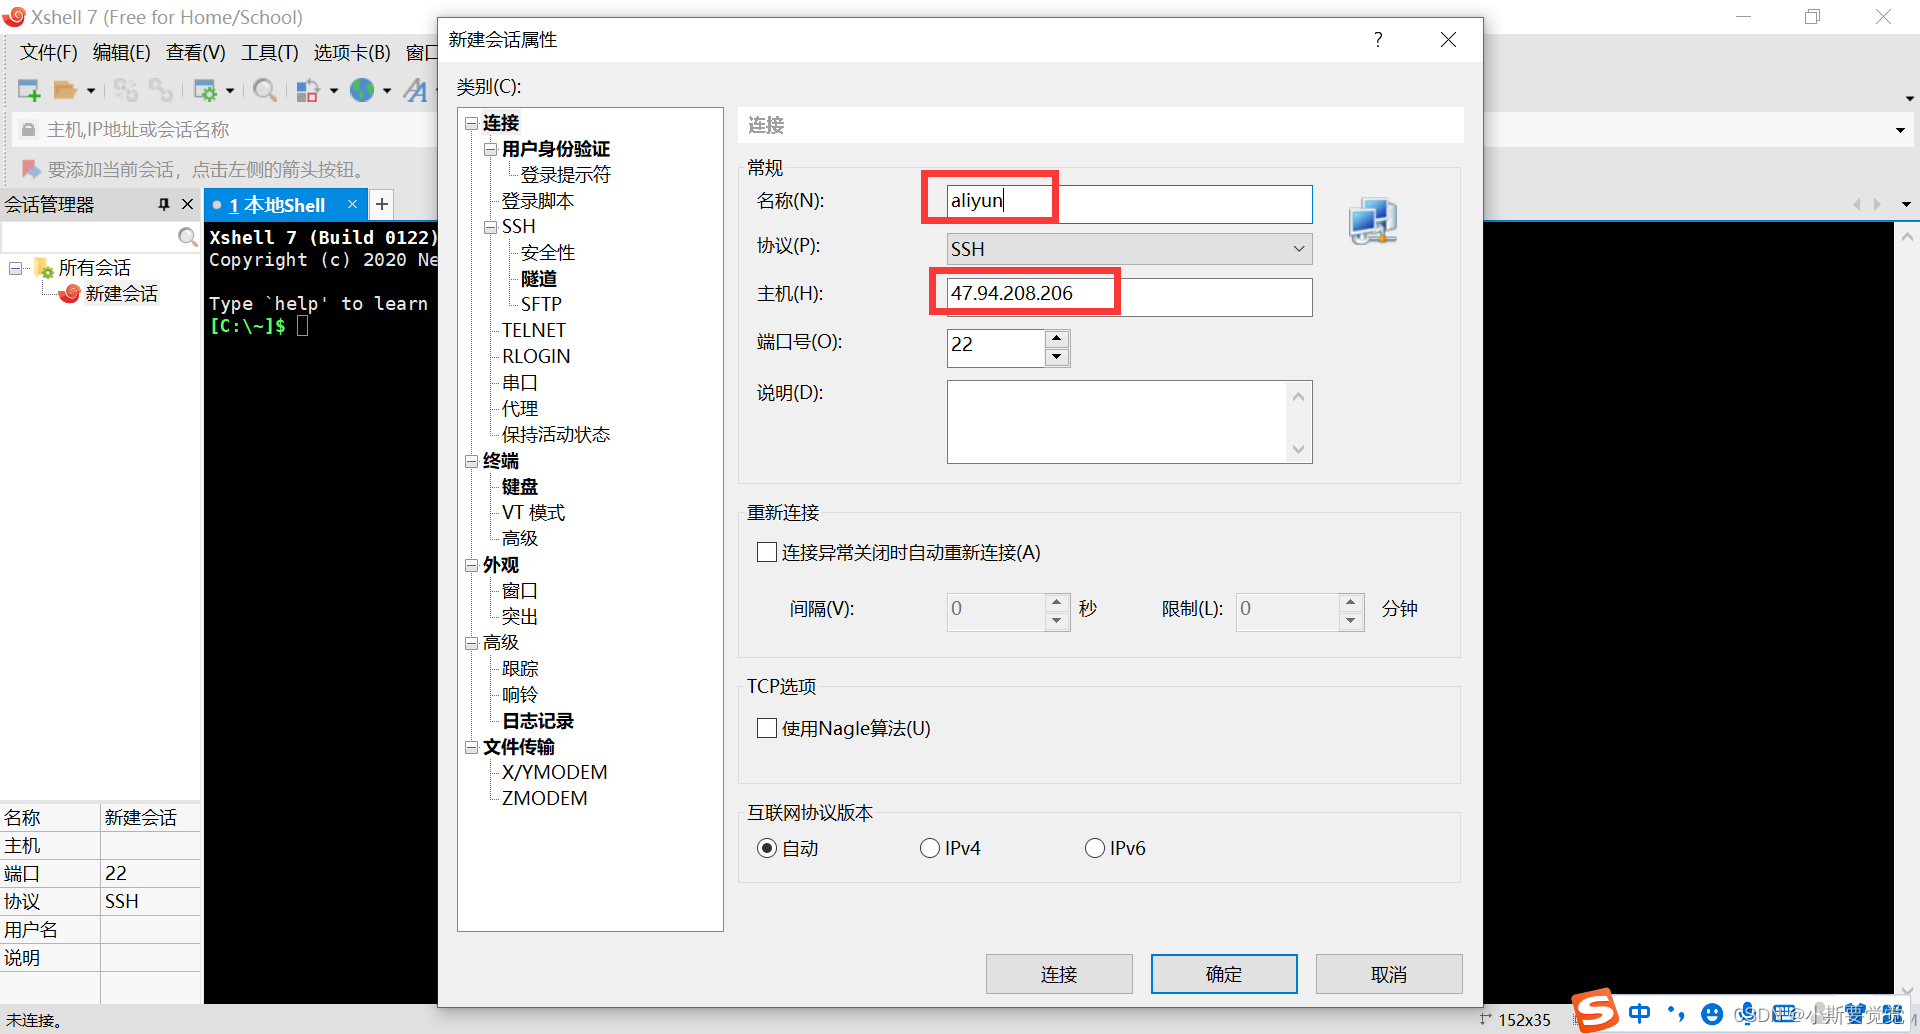Viewport: 1920px width, 1034px height.
Task: Click the magnifier search icon in toolbar
Action: (265, 90)
